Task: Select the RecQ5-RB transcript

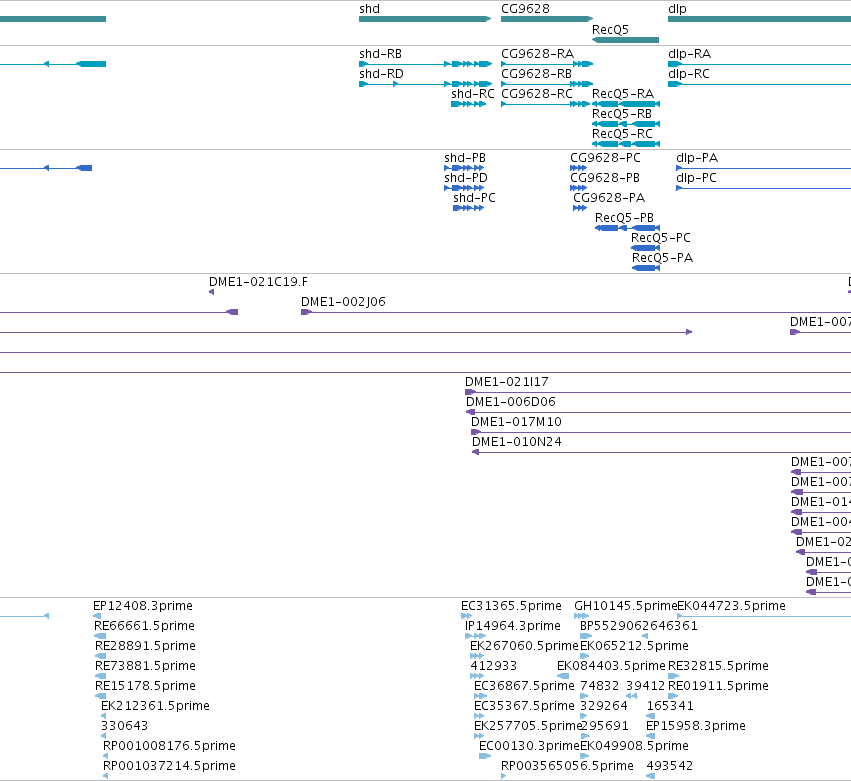Action: point(626,124)
